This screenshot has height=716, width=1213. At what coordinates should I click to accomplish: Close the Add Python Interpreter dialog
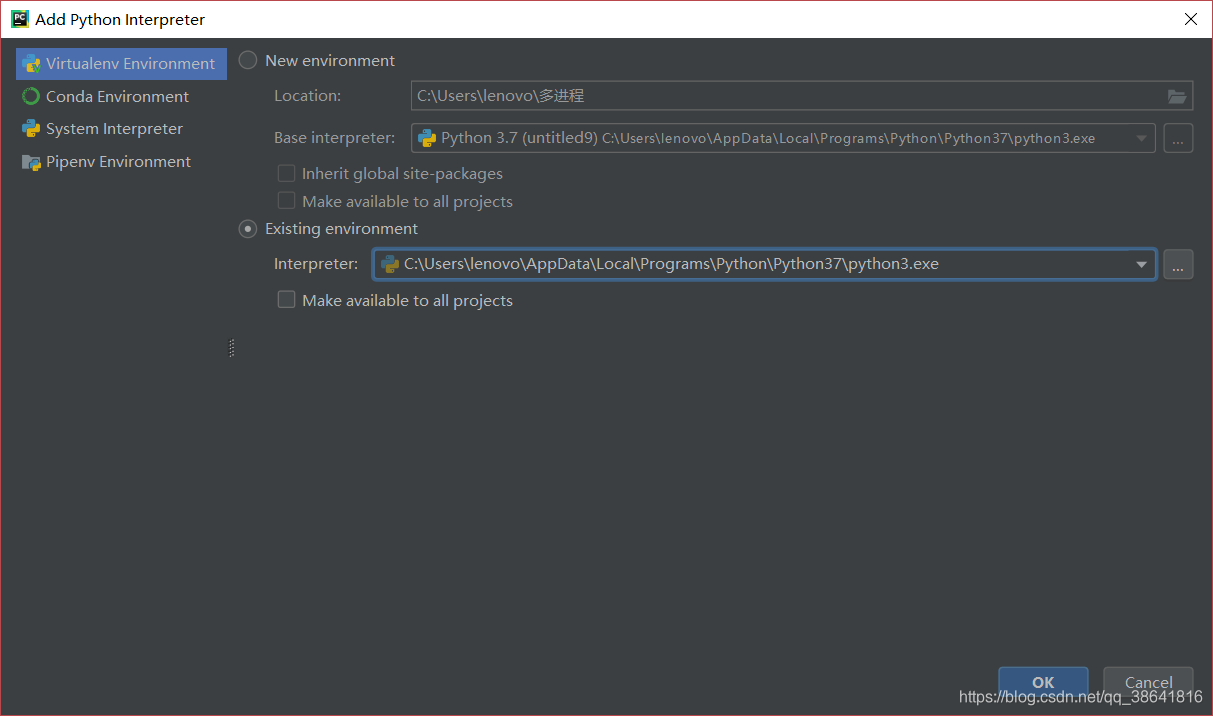coord(1190,19)
